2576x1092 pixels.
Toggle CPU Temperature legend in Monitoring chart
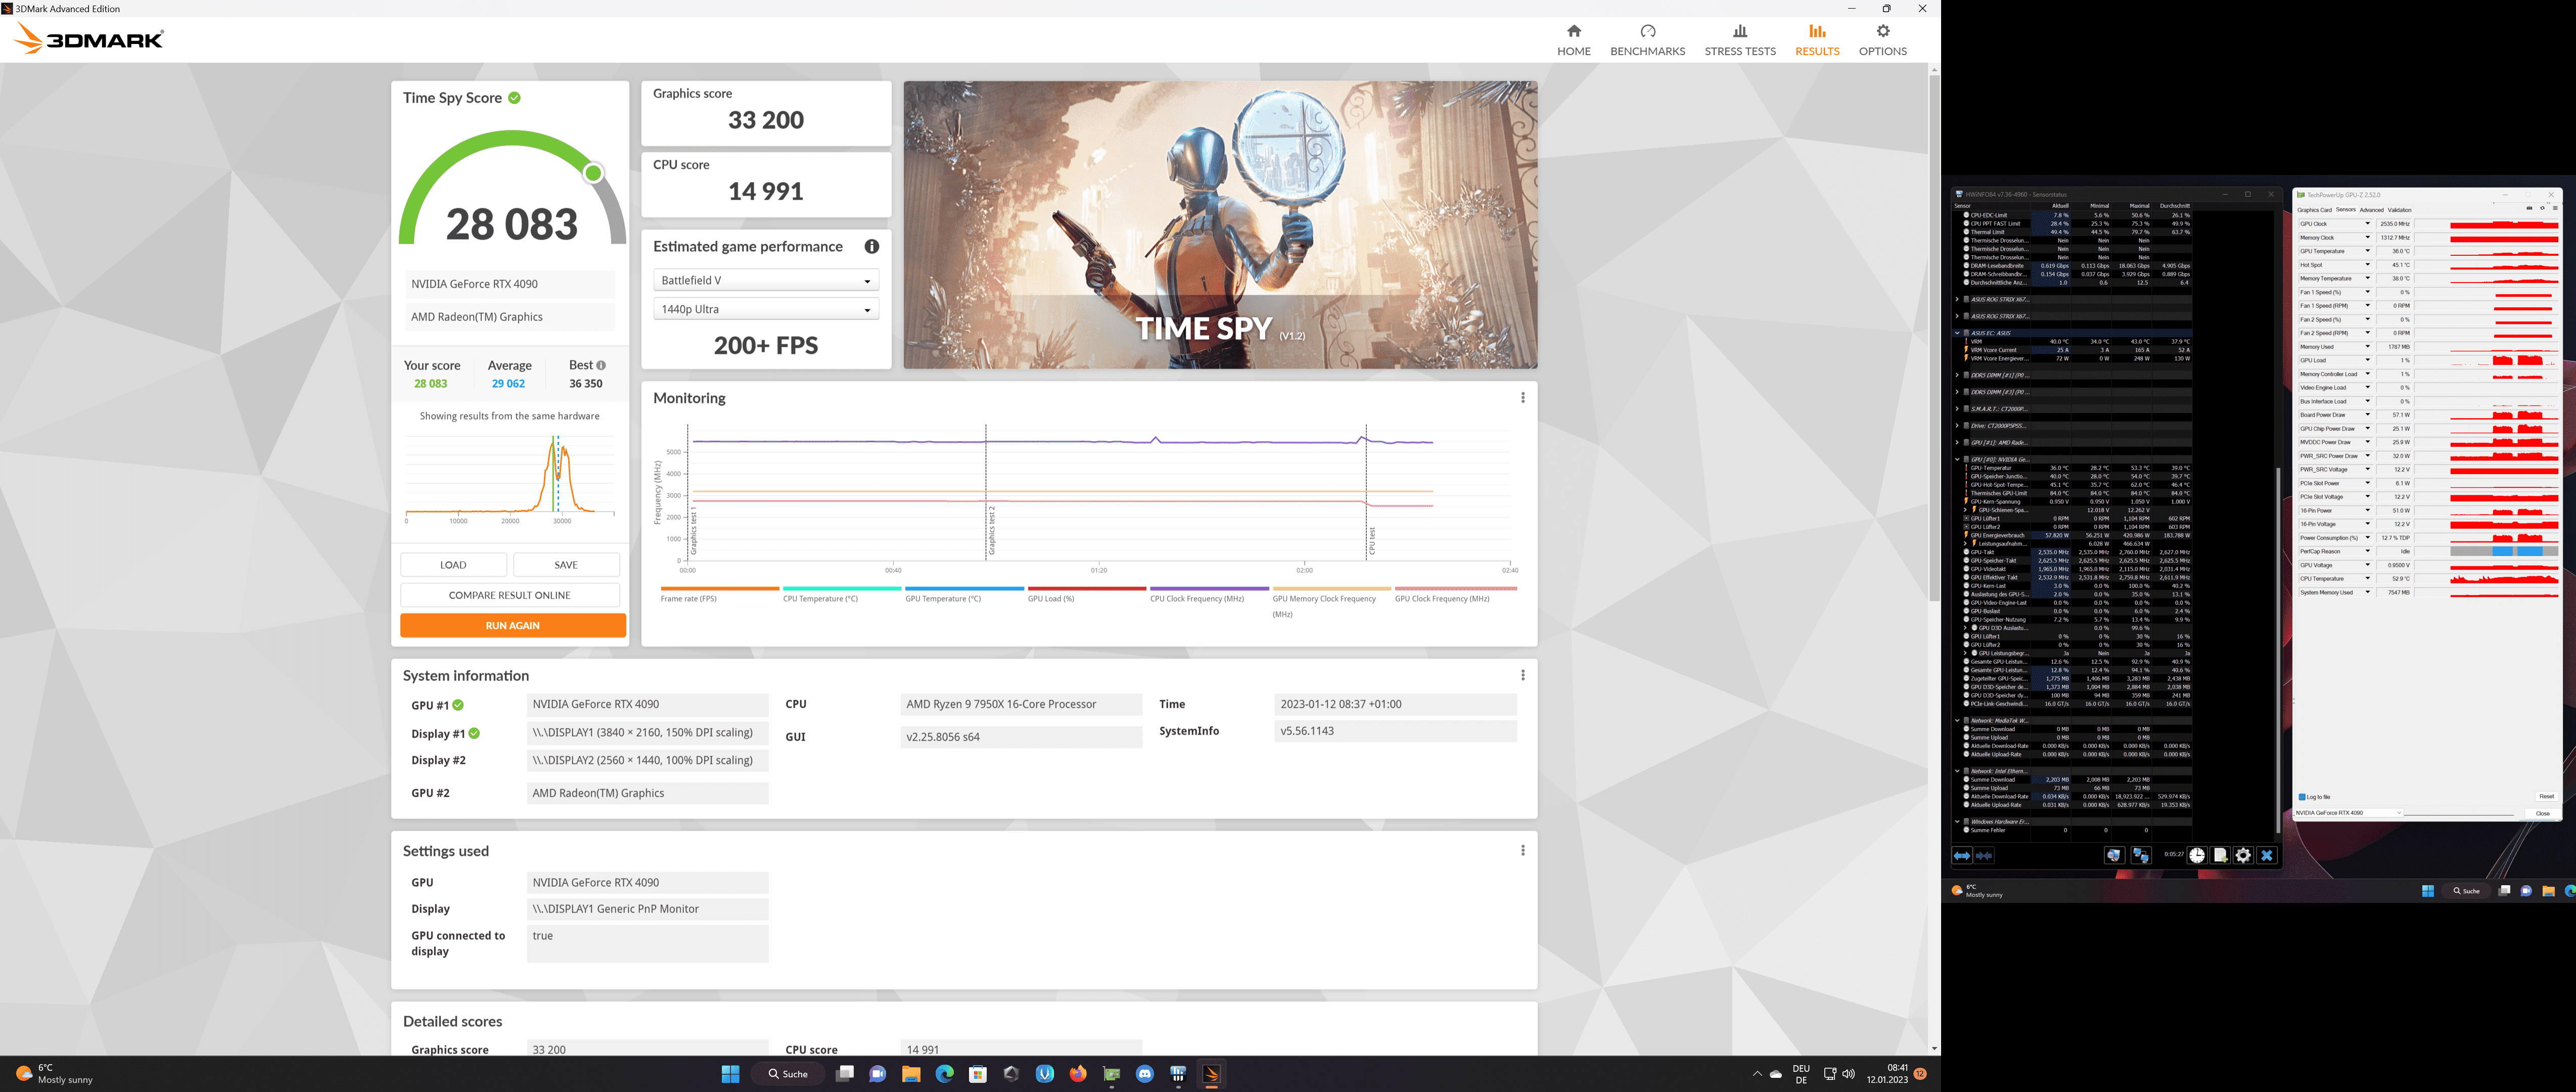(x=841, y=594)
